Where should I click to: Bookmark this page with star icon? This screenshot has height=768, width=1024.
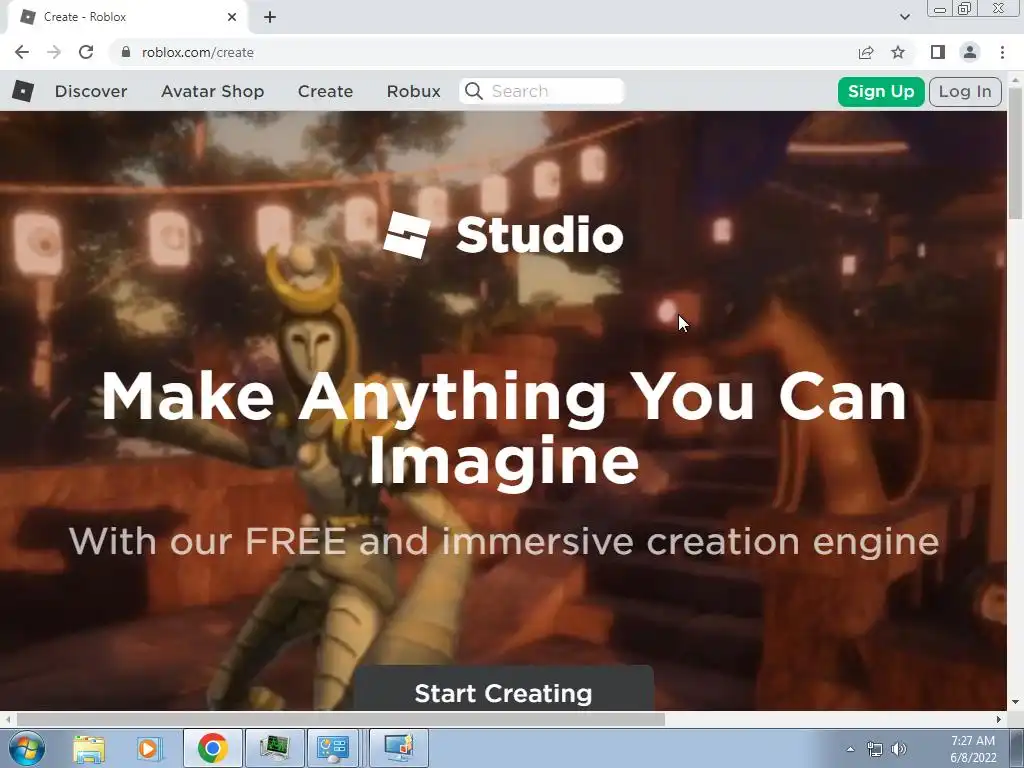[x=898, y=52]
